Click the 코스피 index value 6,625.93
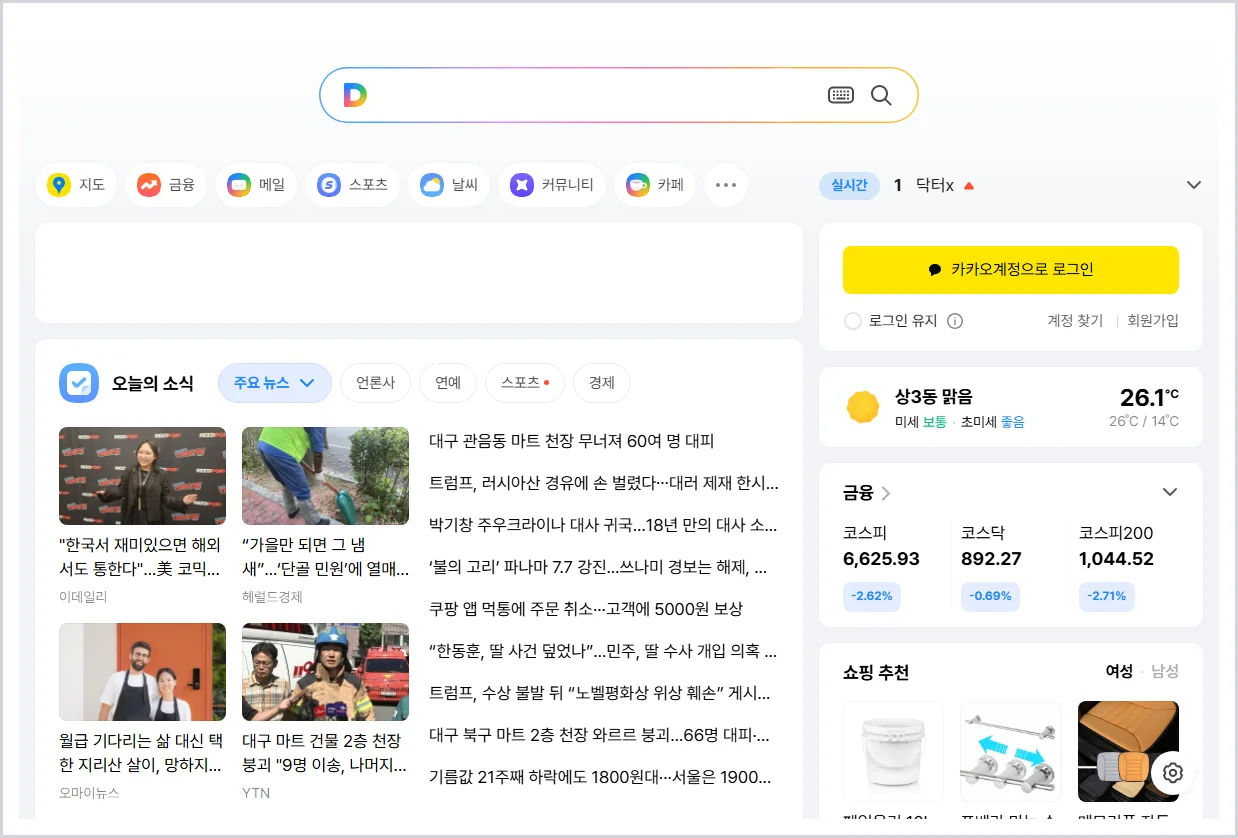 click(x=881, y=559)
